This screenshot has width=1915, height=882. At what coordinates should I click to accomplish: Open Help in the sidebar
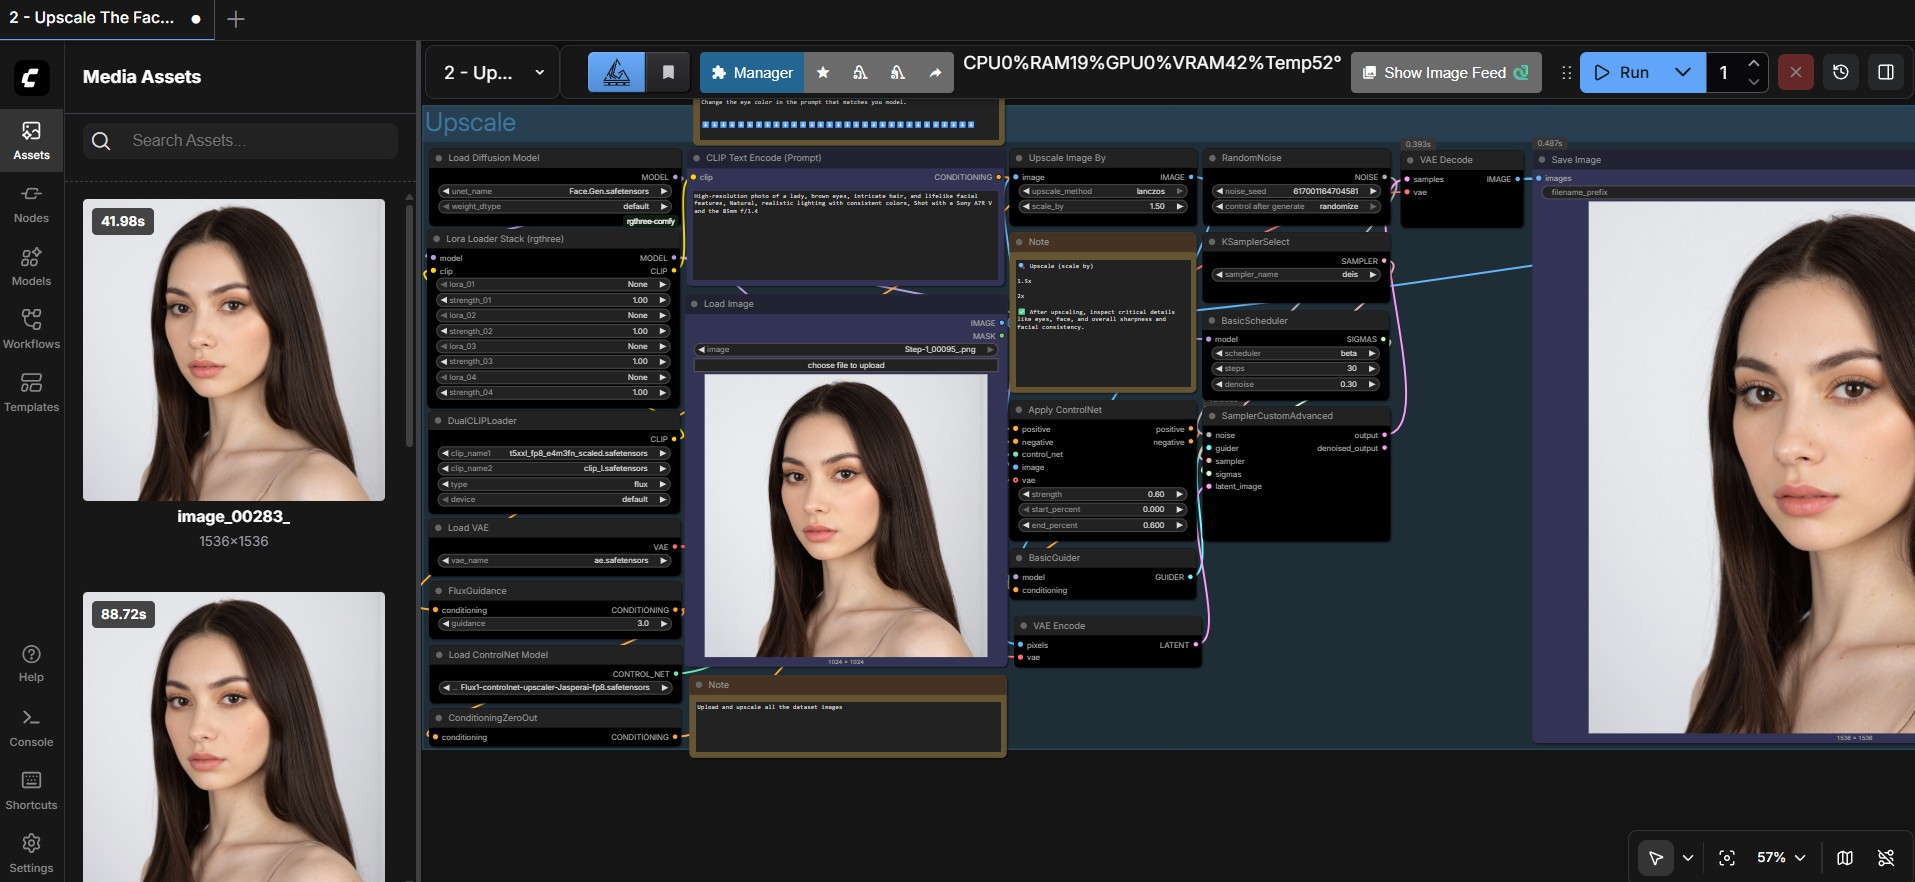(x=31, y=663)
